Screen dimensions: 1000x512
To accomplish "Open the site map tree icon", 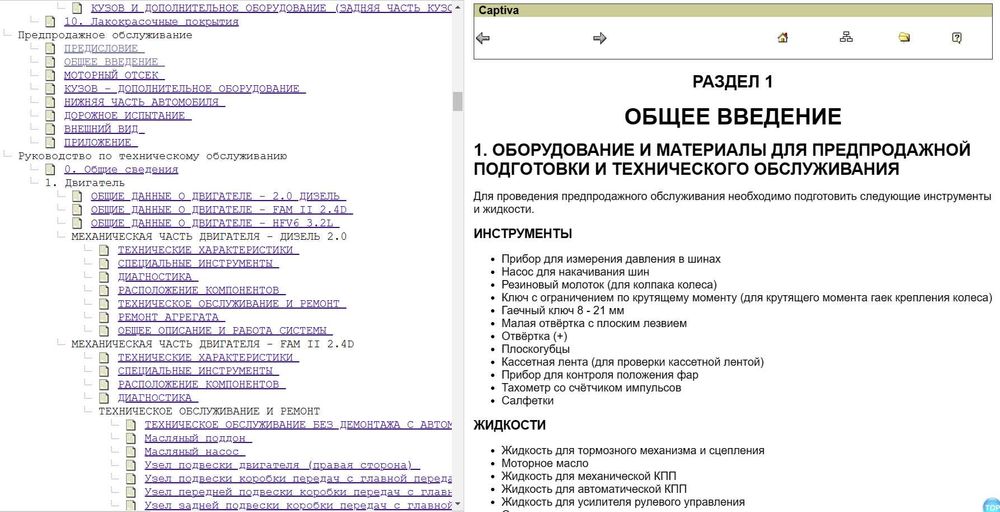I will point(846,38).
